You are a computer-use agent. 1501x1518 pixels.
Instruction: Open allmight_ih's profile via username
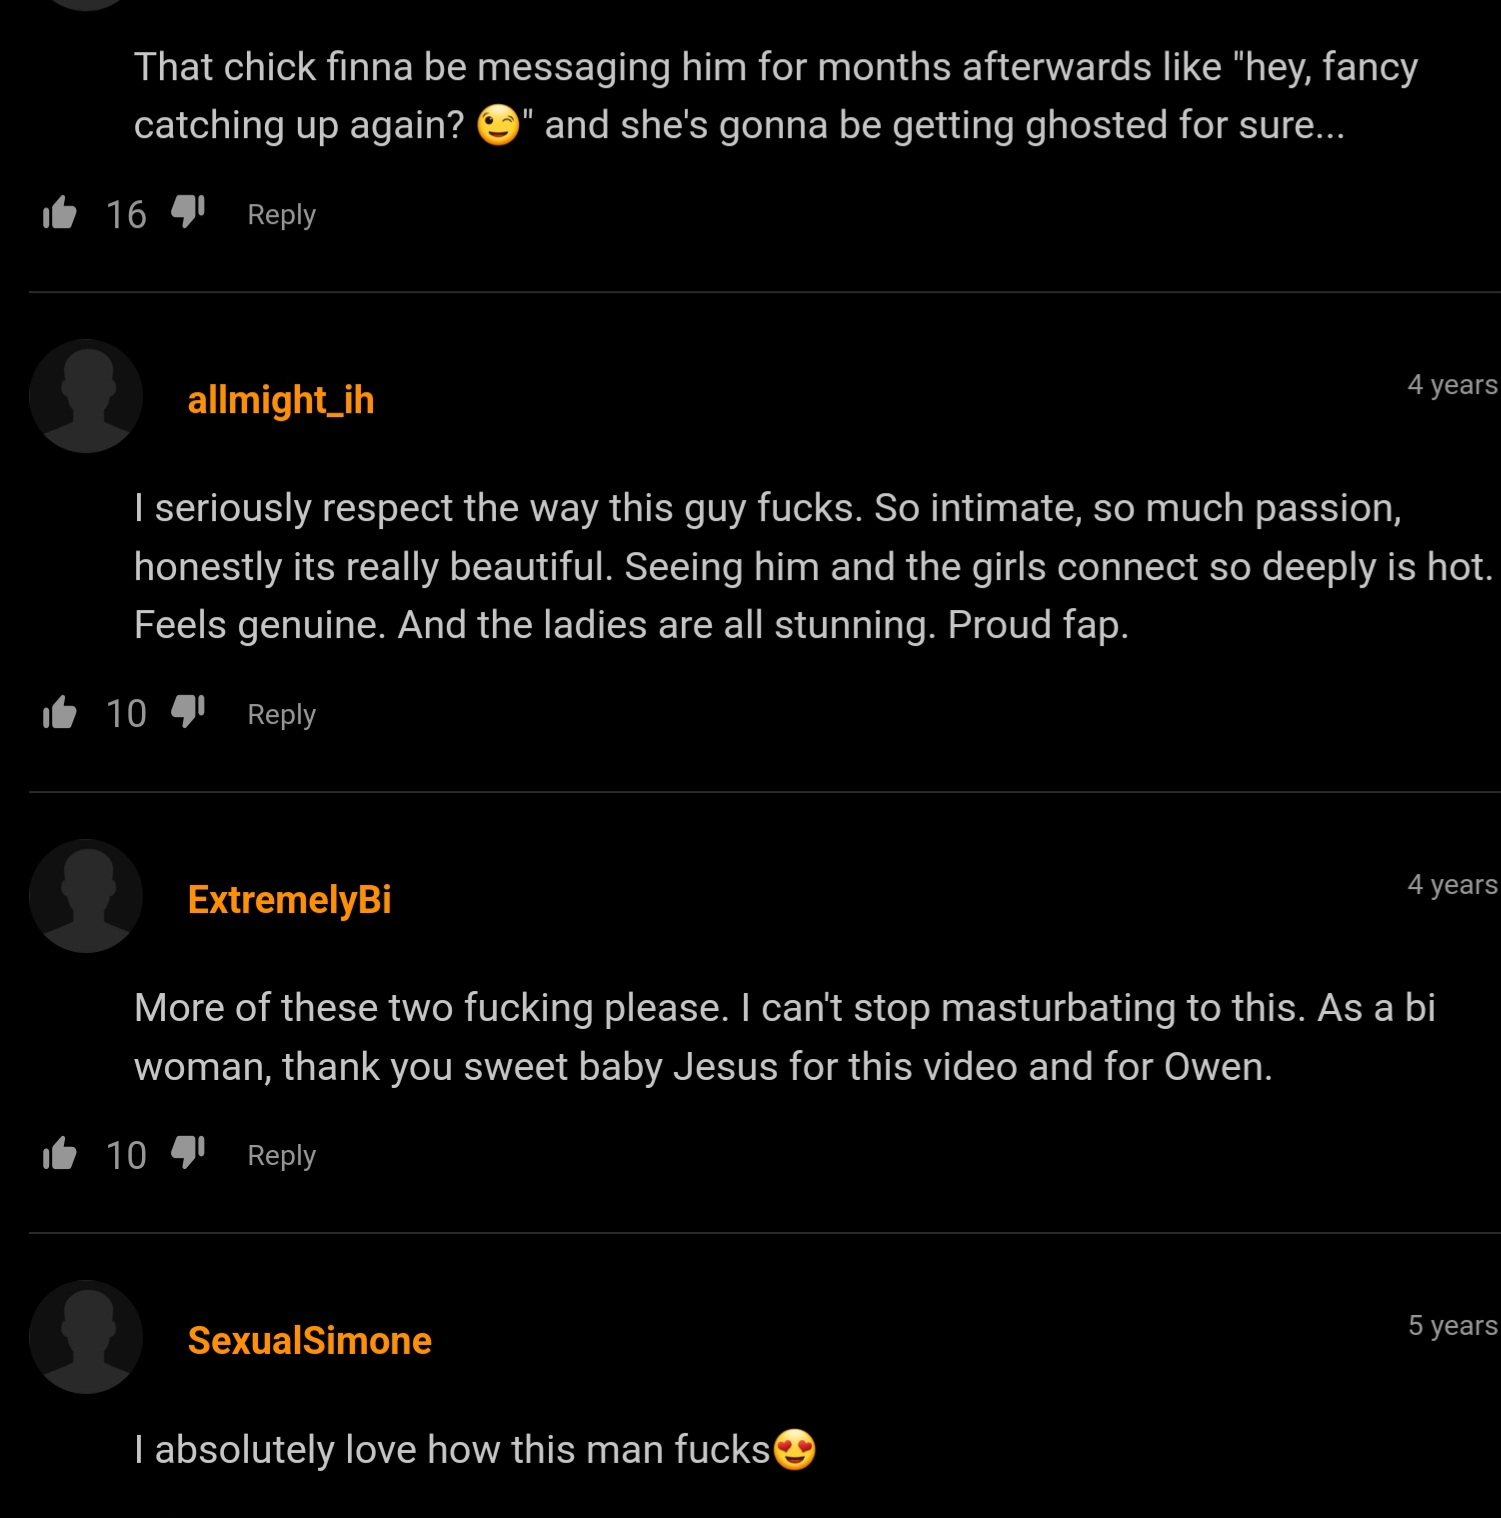coord(281,399)
